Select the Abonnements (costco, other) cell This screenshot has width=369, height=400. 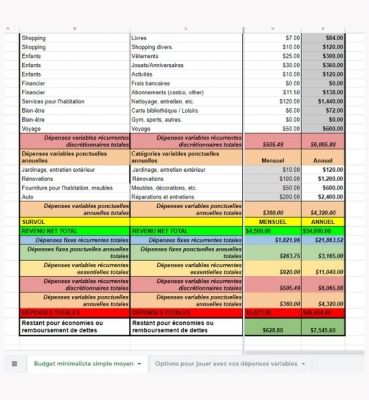pos(186,92)
